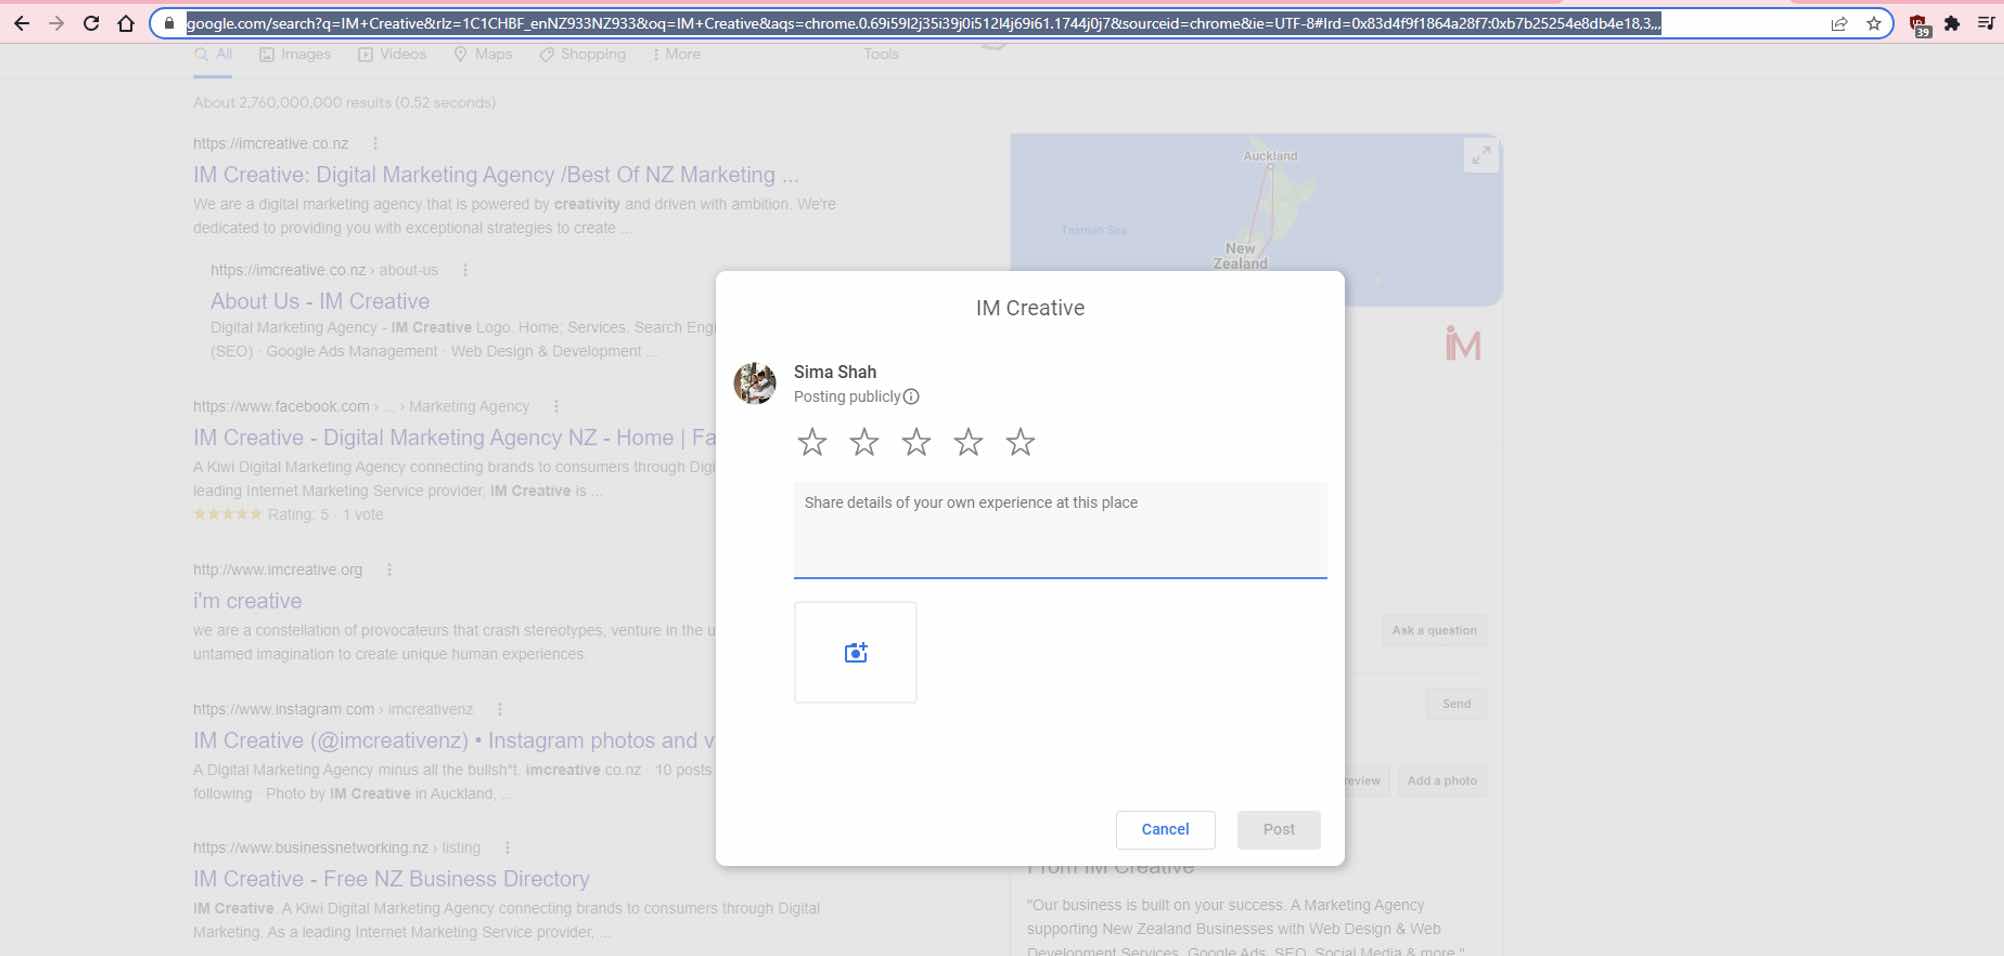Open options menu beside facebook.com result
The width and height of the screenshot is (2004, 956).
click(x=556, y=406)
